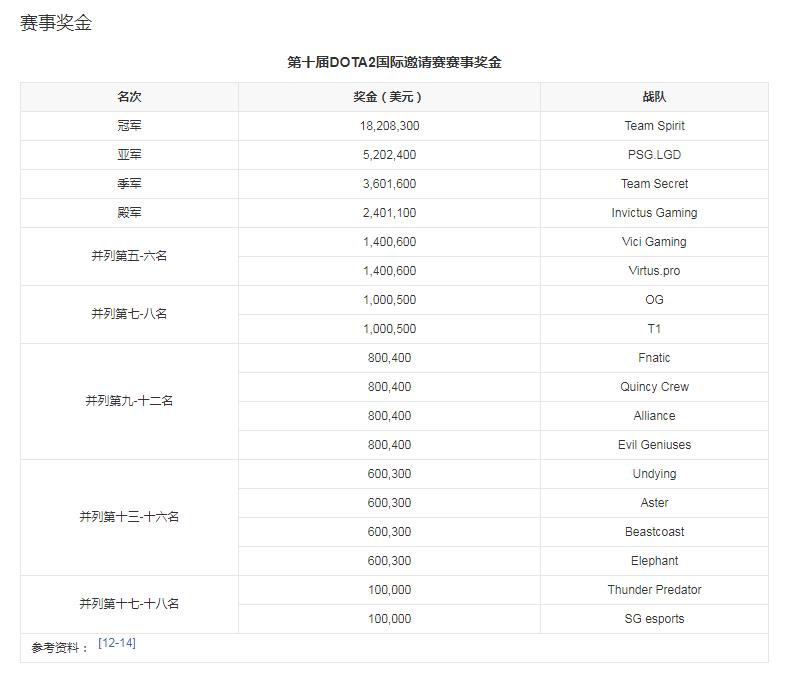Select the prize 600,300 in Undying row
794x681 pixels.
389,473
